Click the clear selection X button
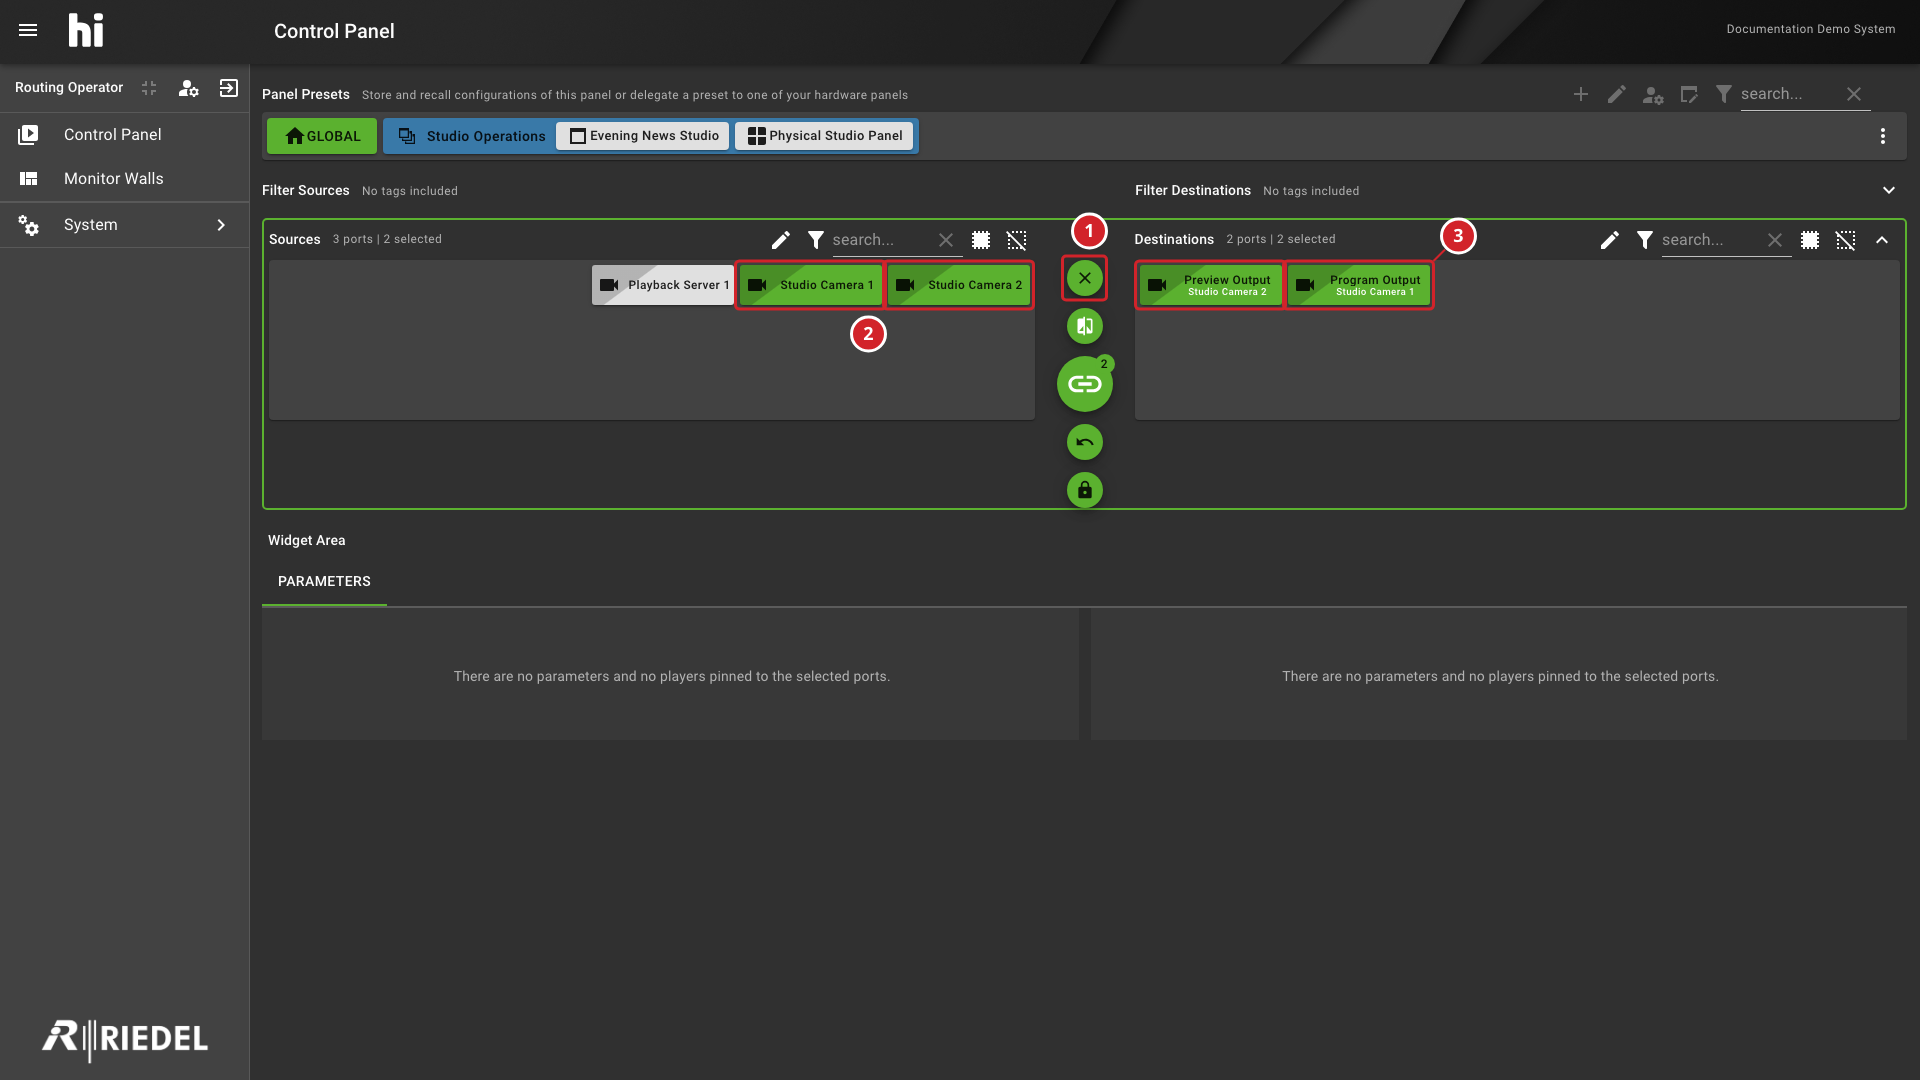The height and width of the screenshot is (1080, 1920). (x=1085, y=278)
